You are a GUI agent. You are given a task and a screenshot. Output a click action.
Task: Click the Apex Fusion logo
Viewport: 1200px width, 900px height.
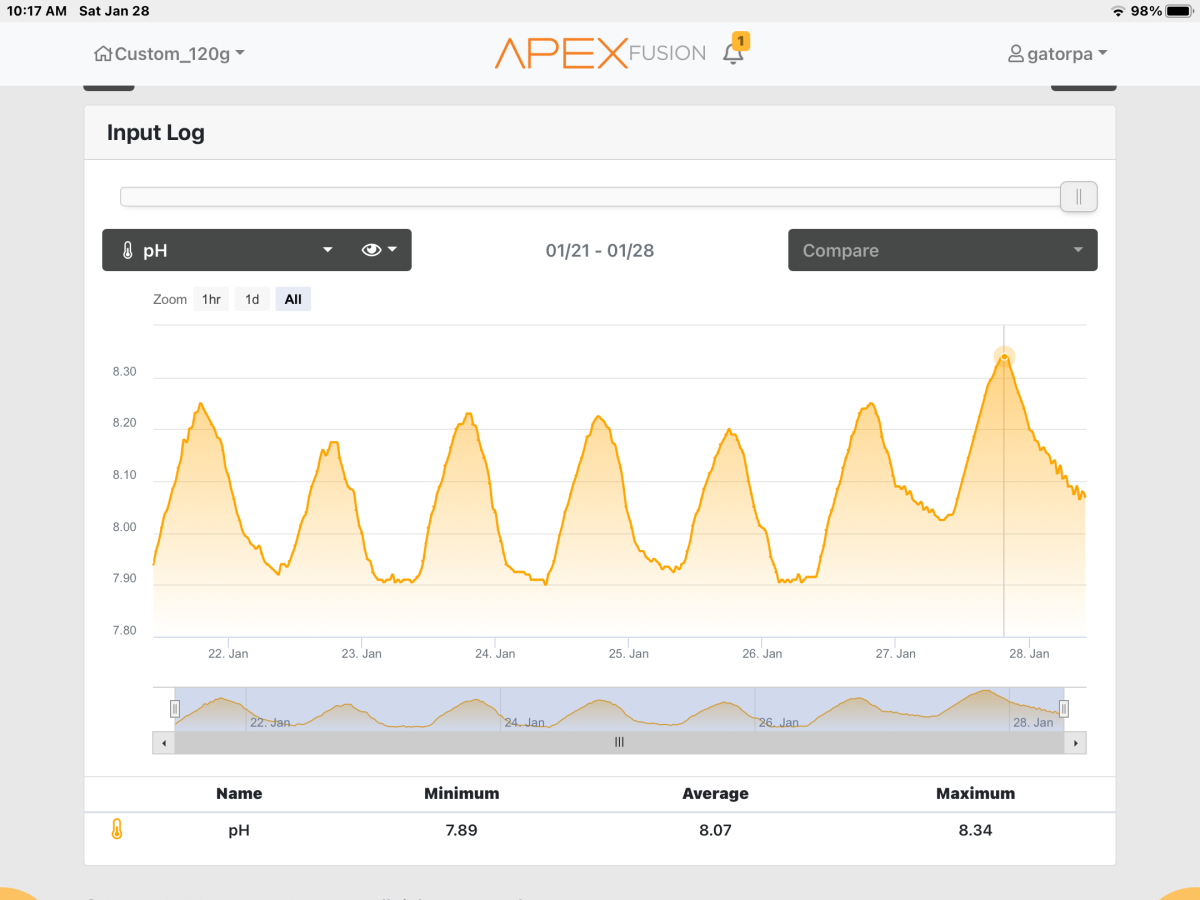pos(600,54)
